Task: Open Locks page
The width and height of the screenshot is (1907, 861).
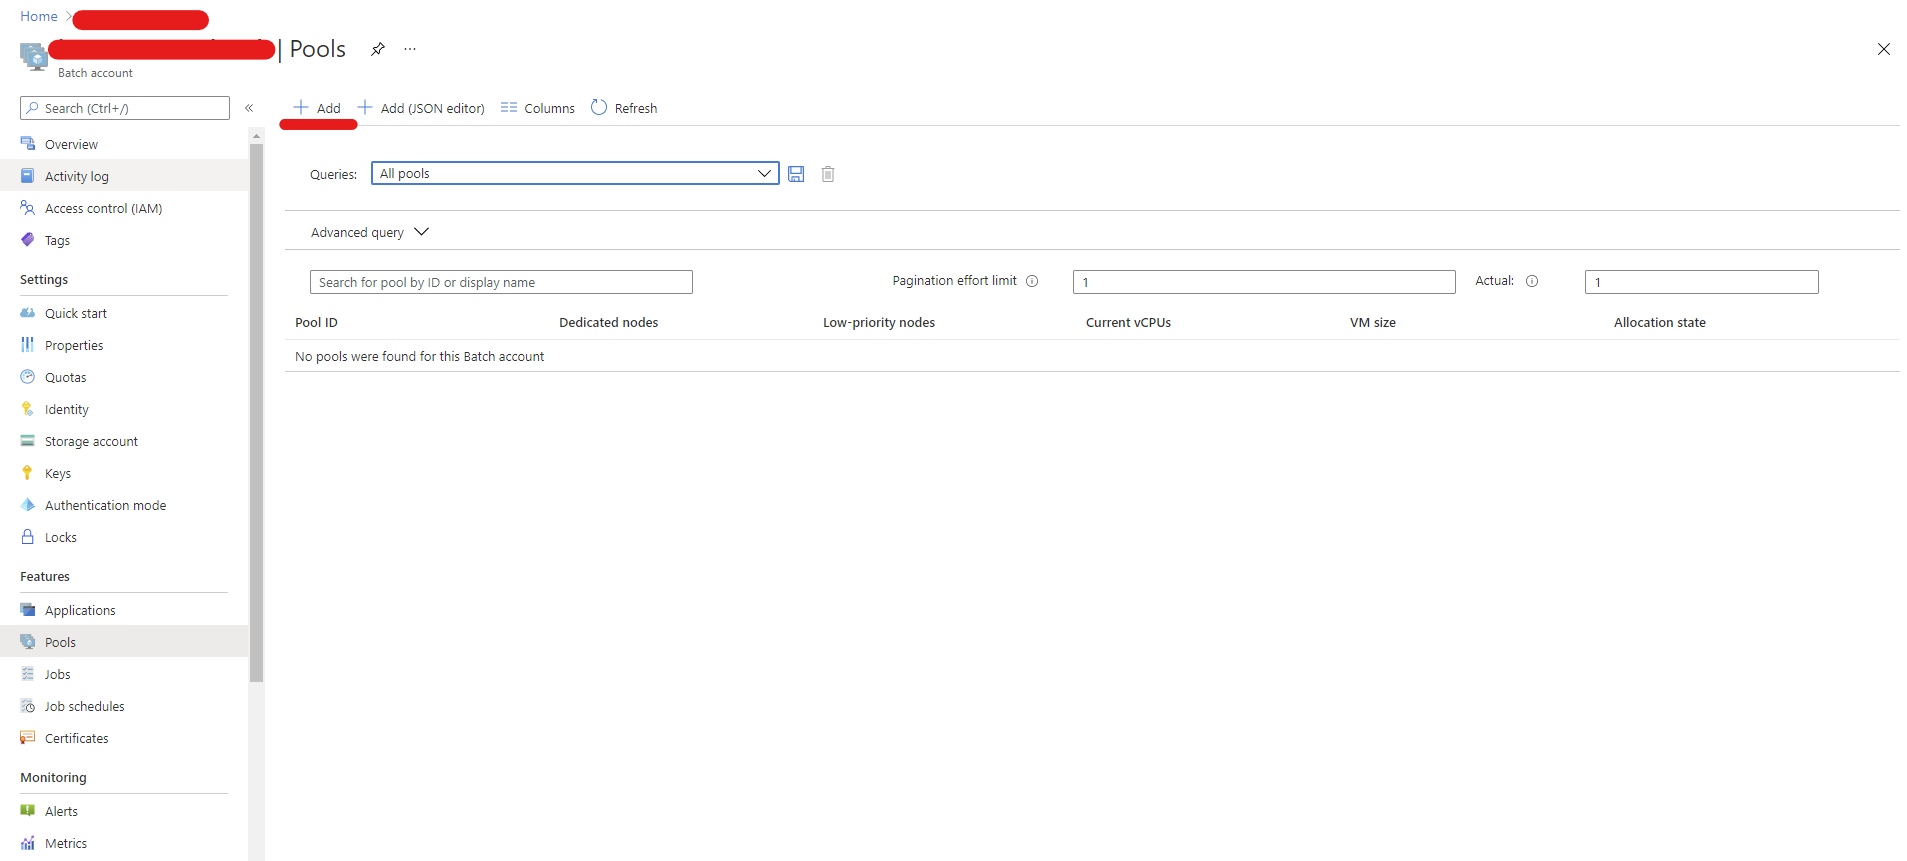Action: click(124, 537)
